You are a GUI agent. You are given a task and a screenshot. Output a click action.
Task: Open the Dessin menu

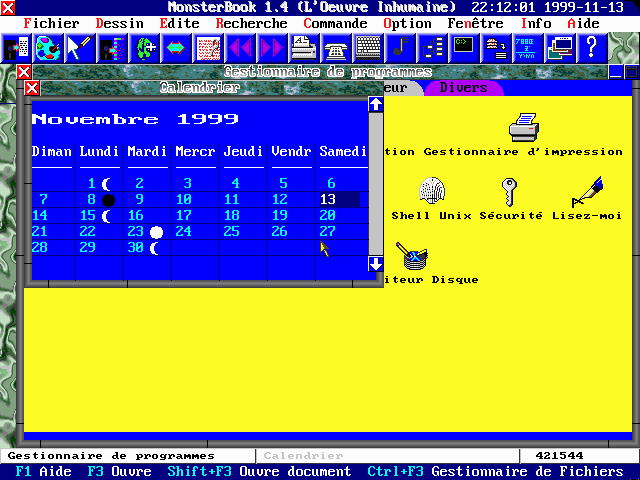[x=120, y=23]
